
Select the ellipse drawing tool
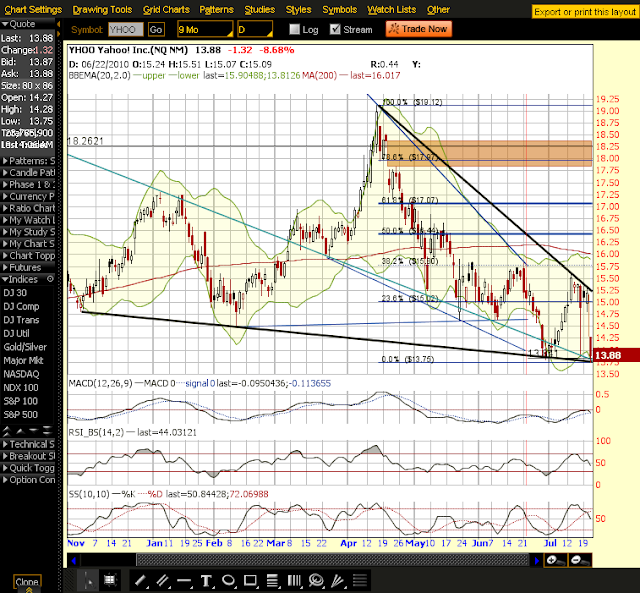[x=228, y=580]
